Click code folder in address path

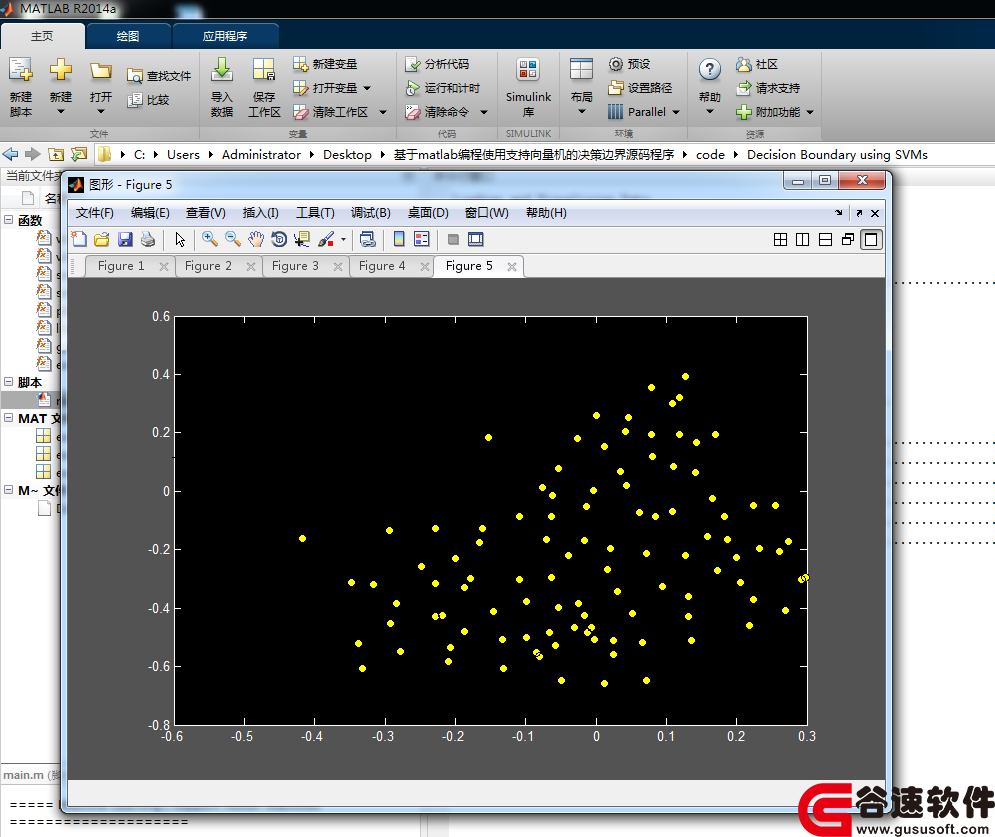click(710, 155)
